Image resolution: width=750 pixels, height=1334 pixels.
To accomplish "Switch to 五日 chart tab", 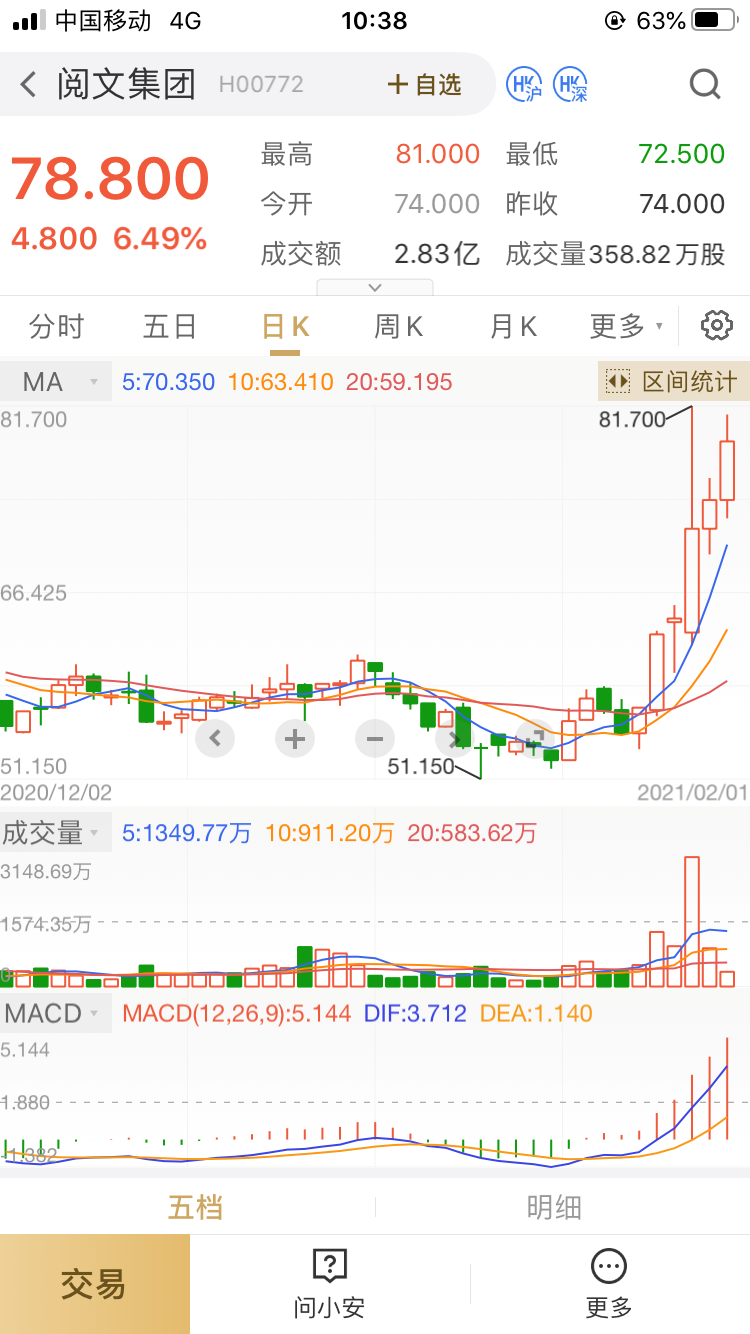I will [170, 326].
